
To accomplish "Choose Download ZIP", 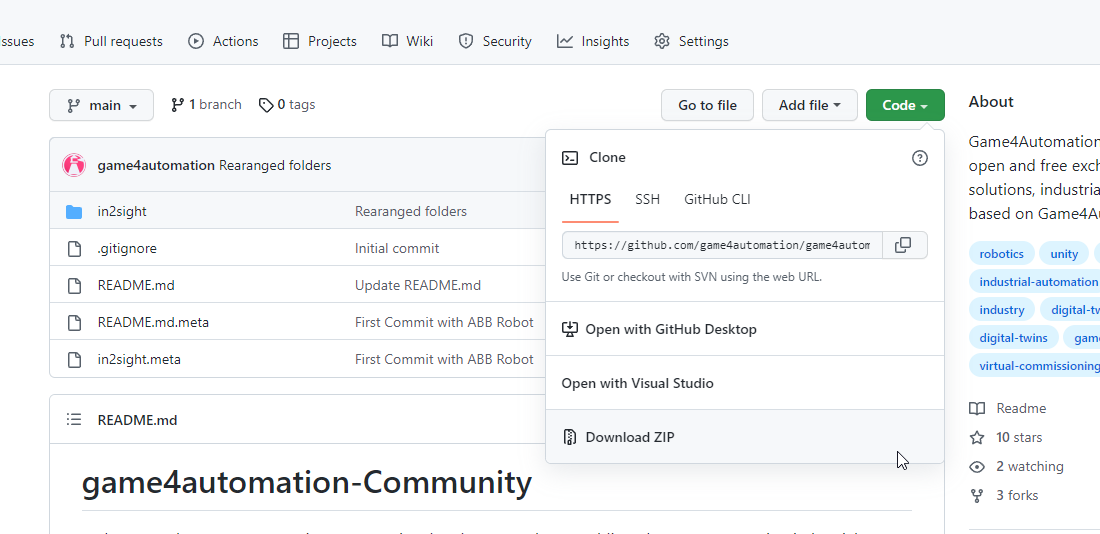I will point(745,437).
